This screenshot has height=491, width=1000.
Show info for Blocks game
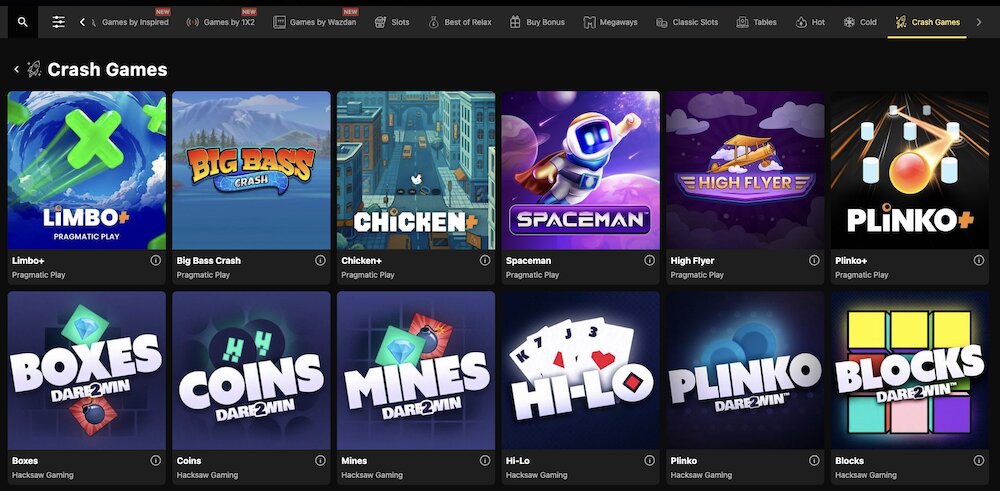click(x=978, y=460)
